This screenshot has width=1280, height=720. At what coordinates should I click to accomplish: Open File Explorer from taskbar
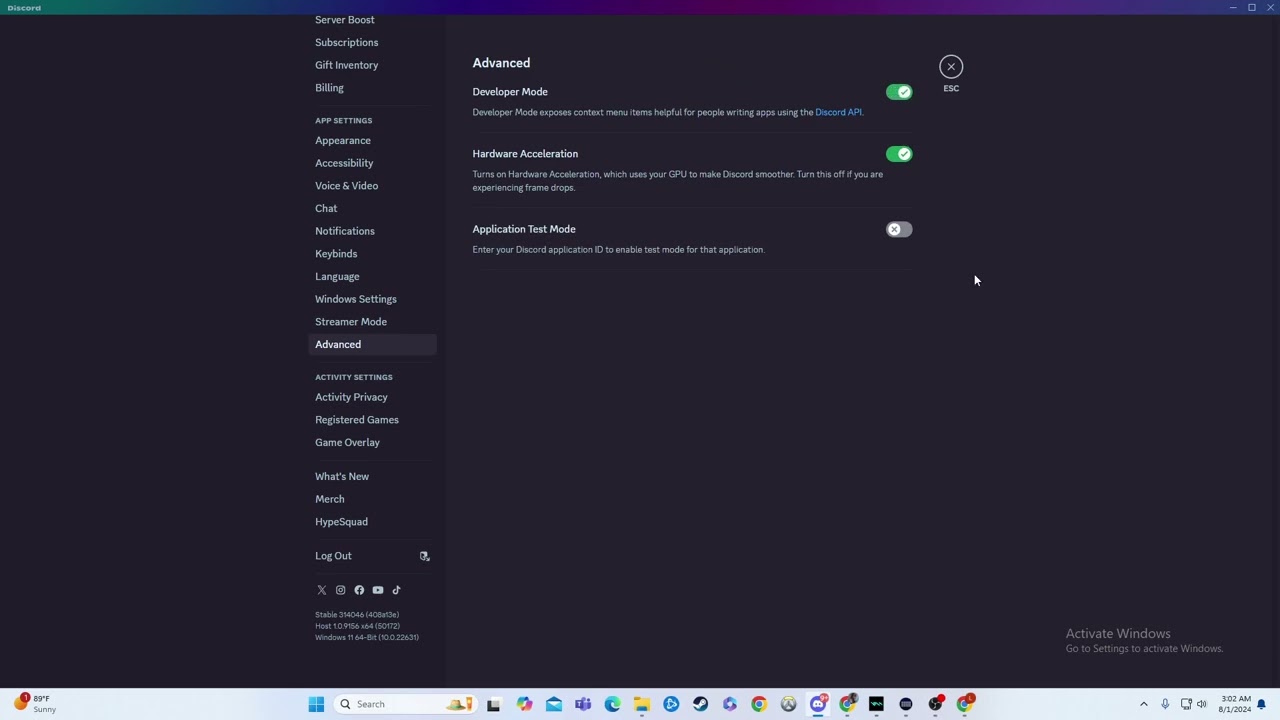(641, 704)
